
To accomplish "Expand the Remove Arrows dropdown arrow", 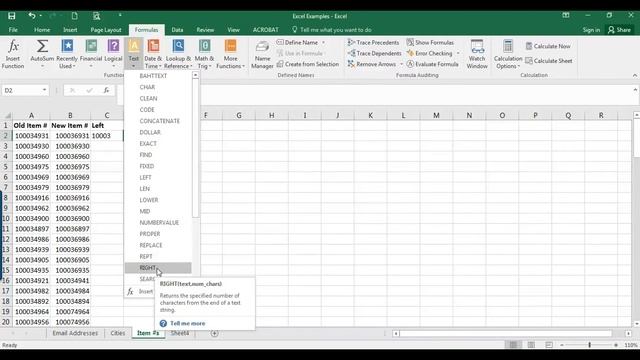I will [401, 64].
